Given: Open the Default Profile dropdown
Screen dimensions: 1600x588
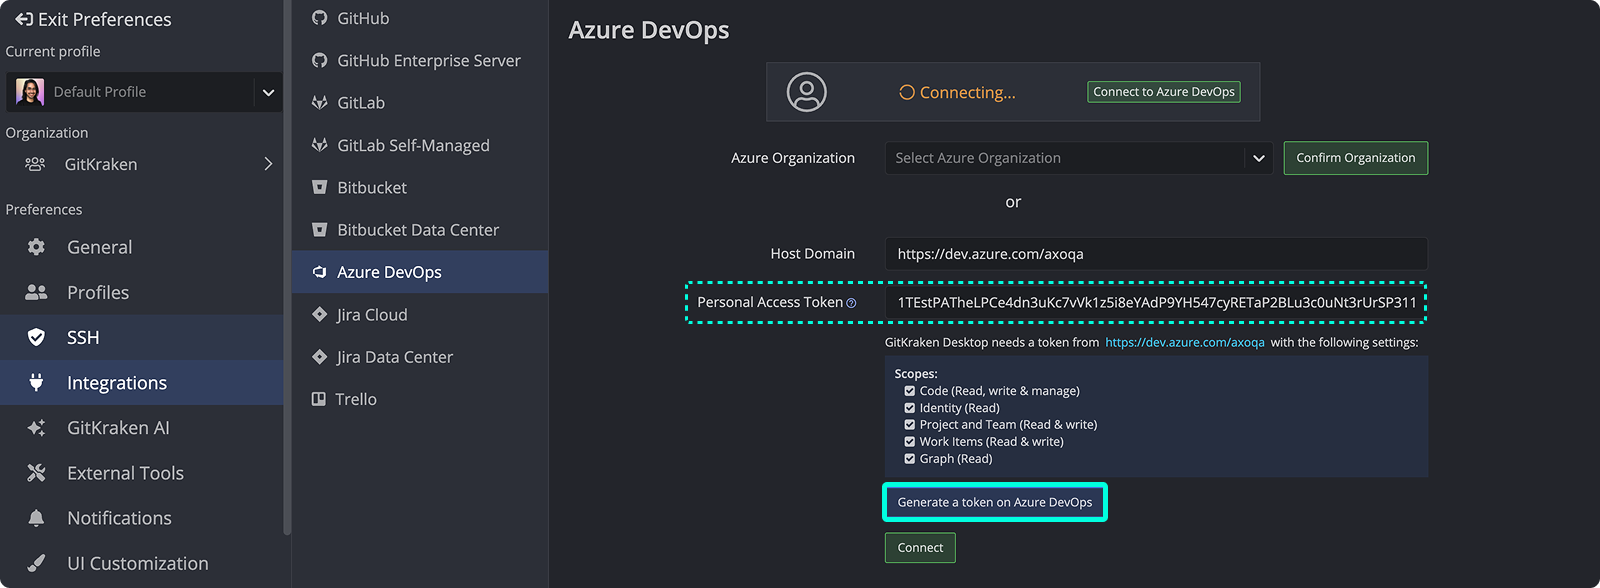Looking at the screenshot, I should pos(268,92).
